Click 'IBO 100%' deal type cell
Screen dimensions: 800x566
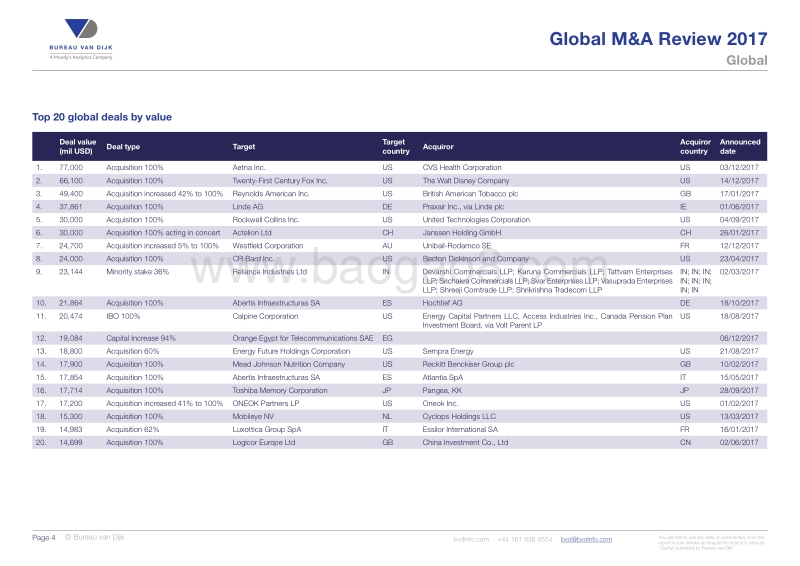click(x=123, y=316)
